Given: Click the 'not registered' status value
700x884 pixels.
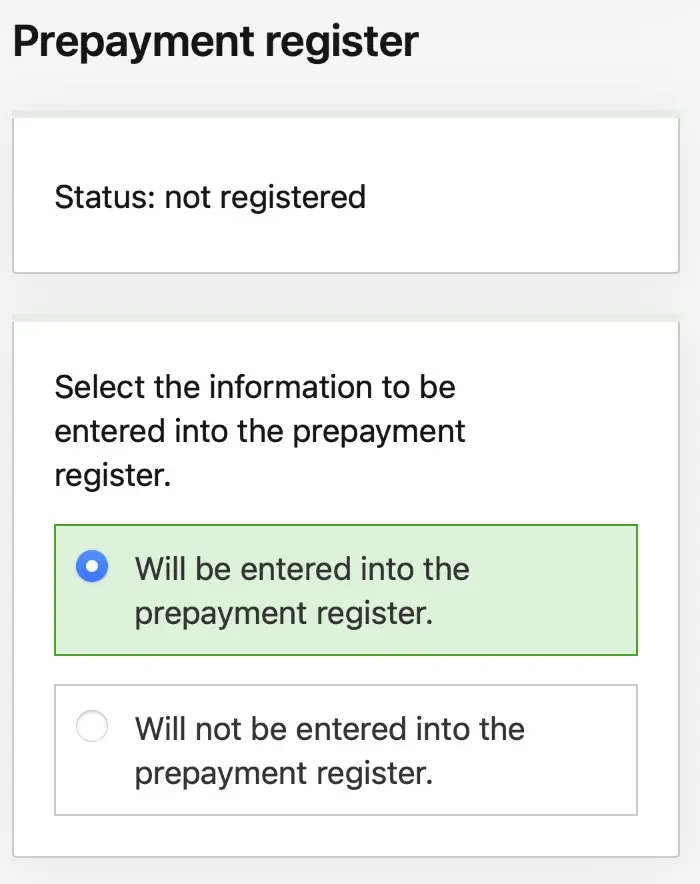Looking at the screenshot, I should (x=265, y=197).
